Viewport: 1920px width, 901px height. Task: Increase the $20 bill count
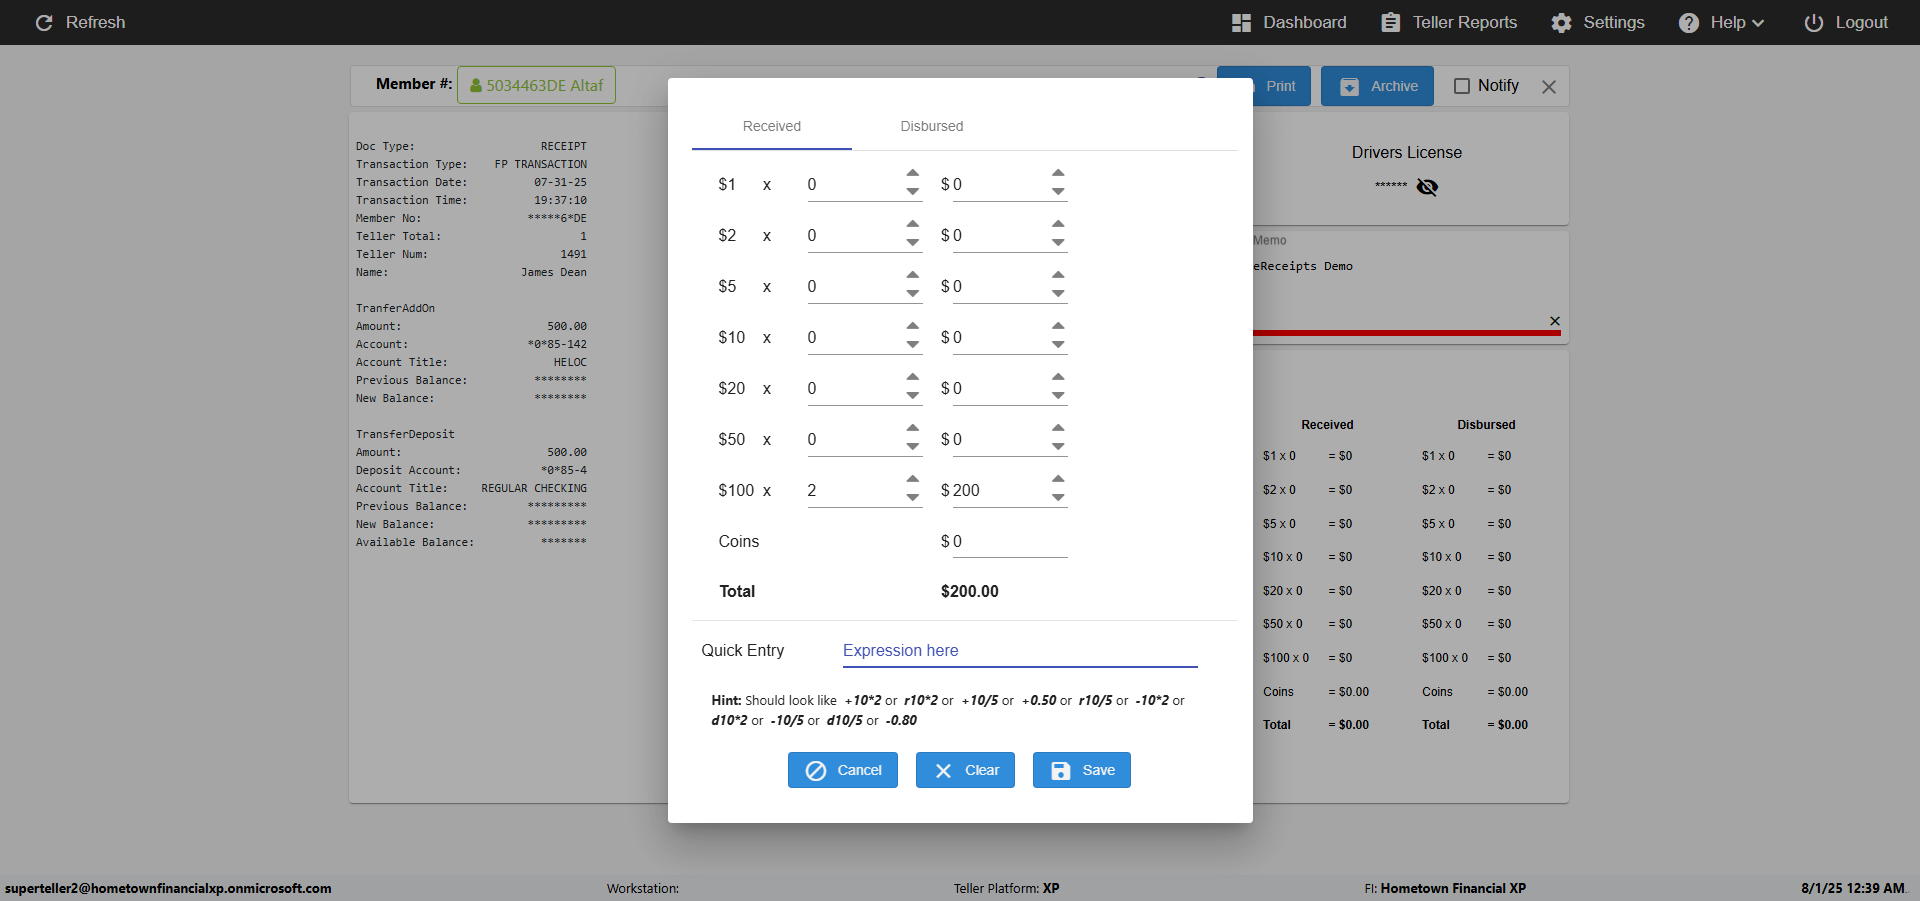pos(913,377)
